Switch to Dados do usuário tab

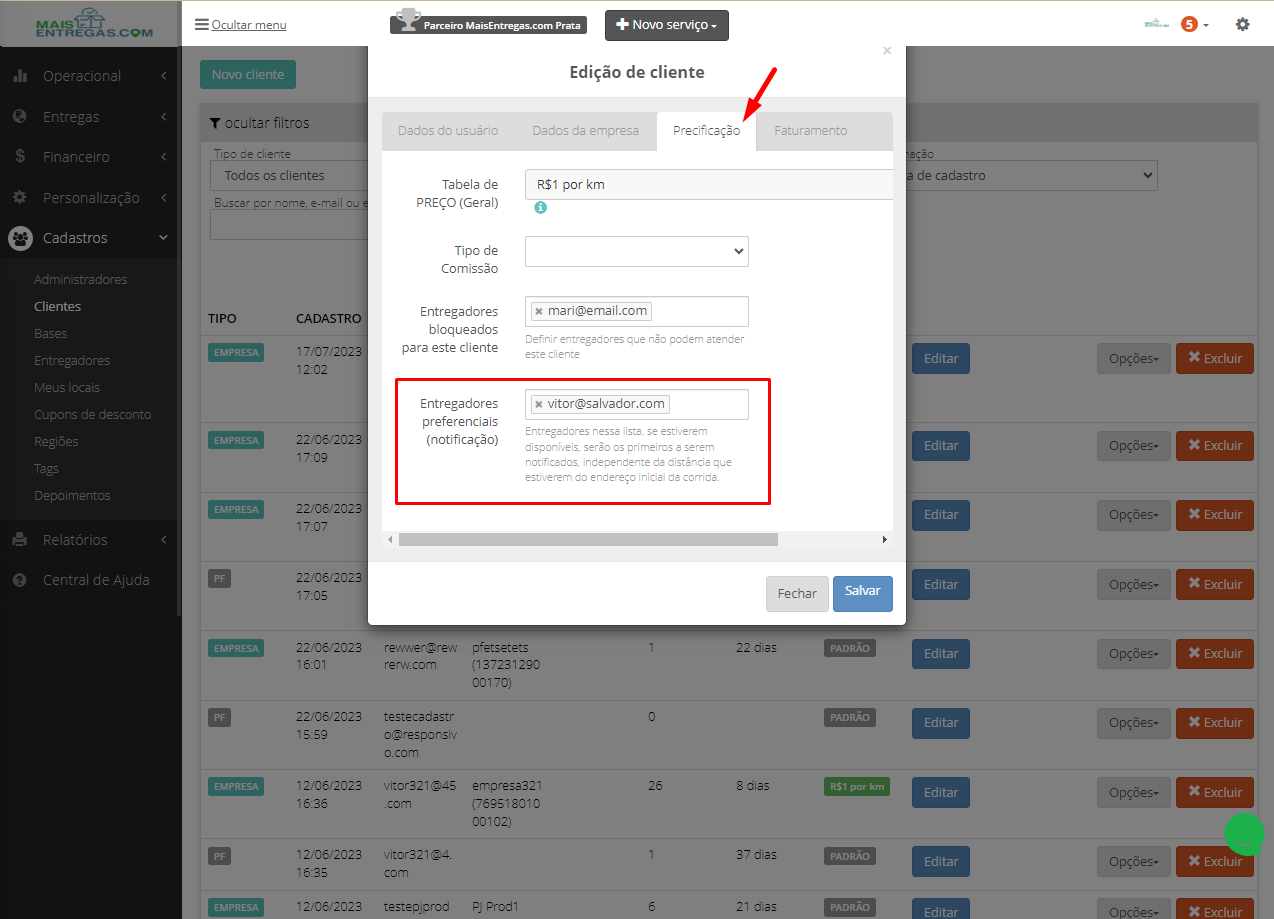(448, 131)
